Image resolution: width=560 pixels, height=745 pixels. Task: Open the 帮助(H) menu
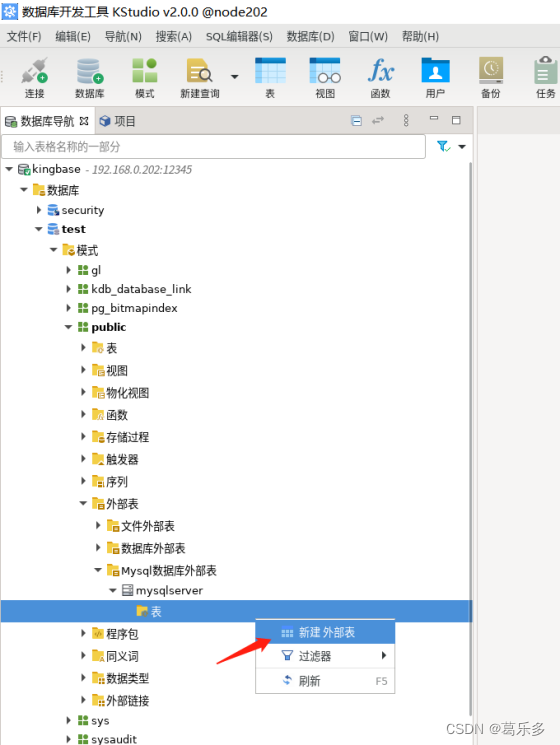pyautogui.click(x=420, y=37)
